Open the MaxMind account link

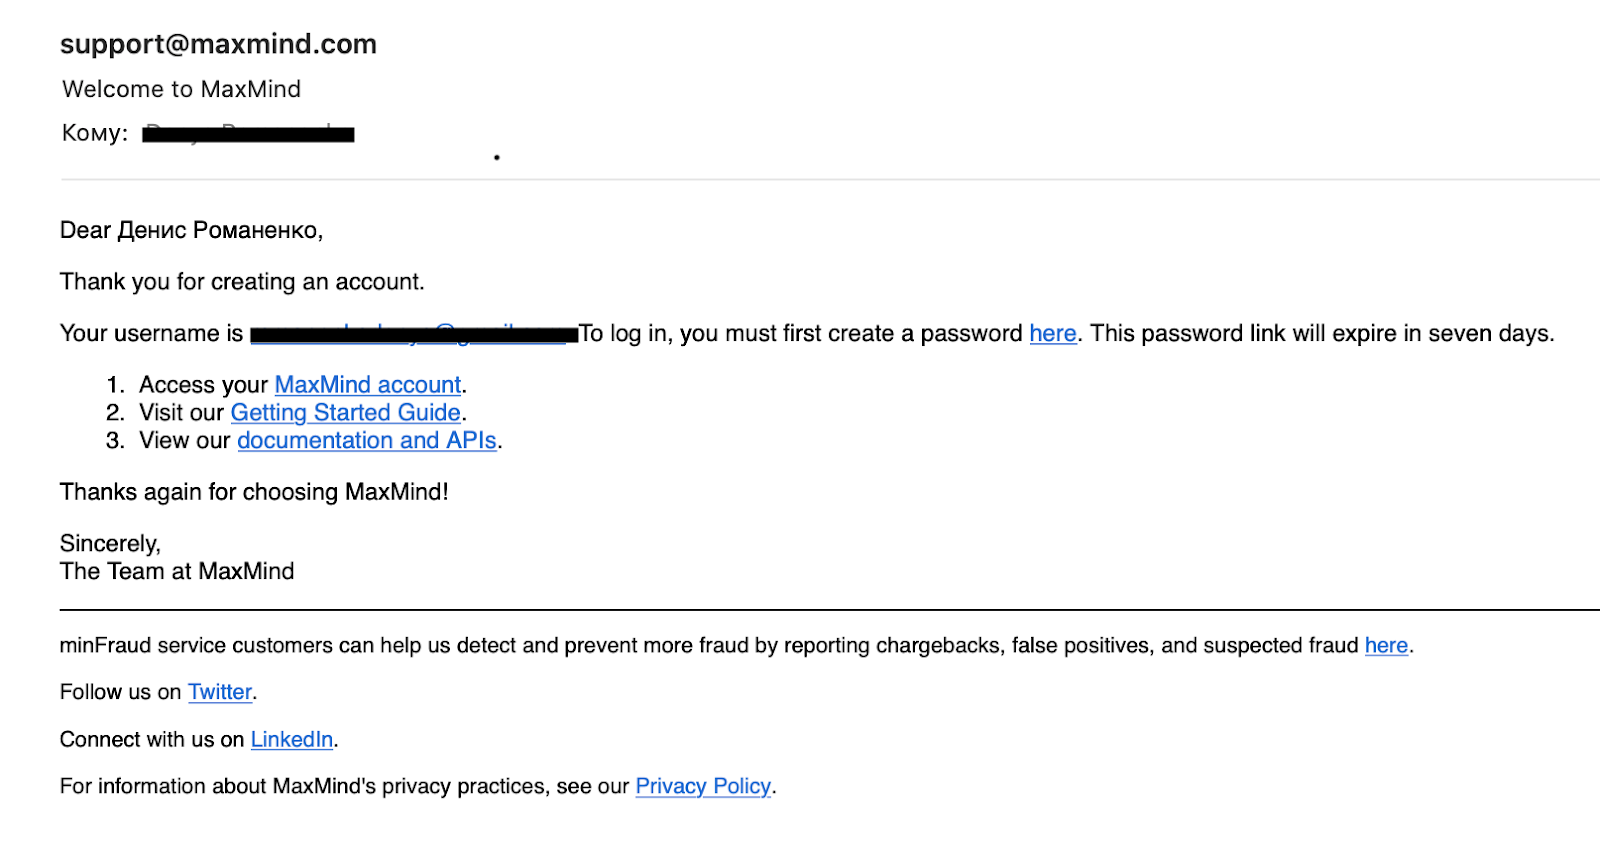367,385
